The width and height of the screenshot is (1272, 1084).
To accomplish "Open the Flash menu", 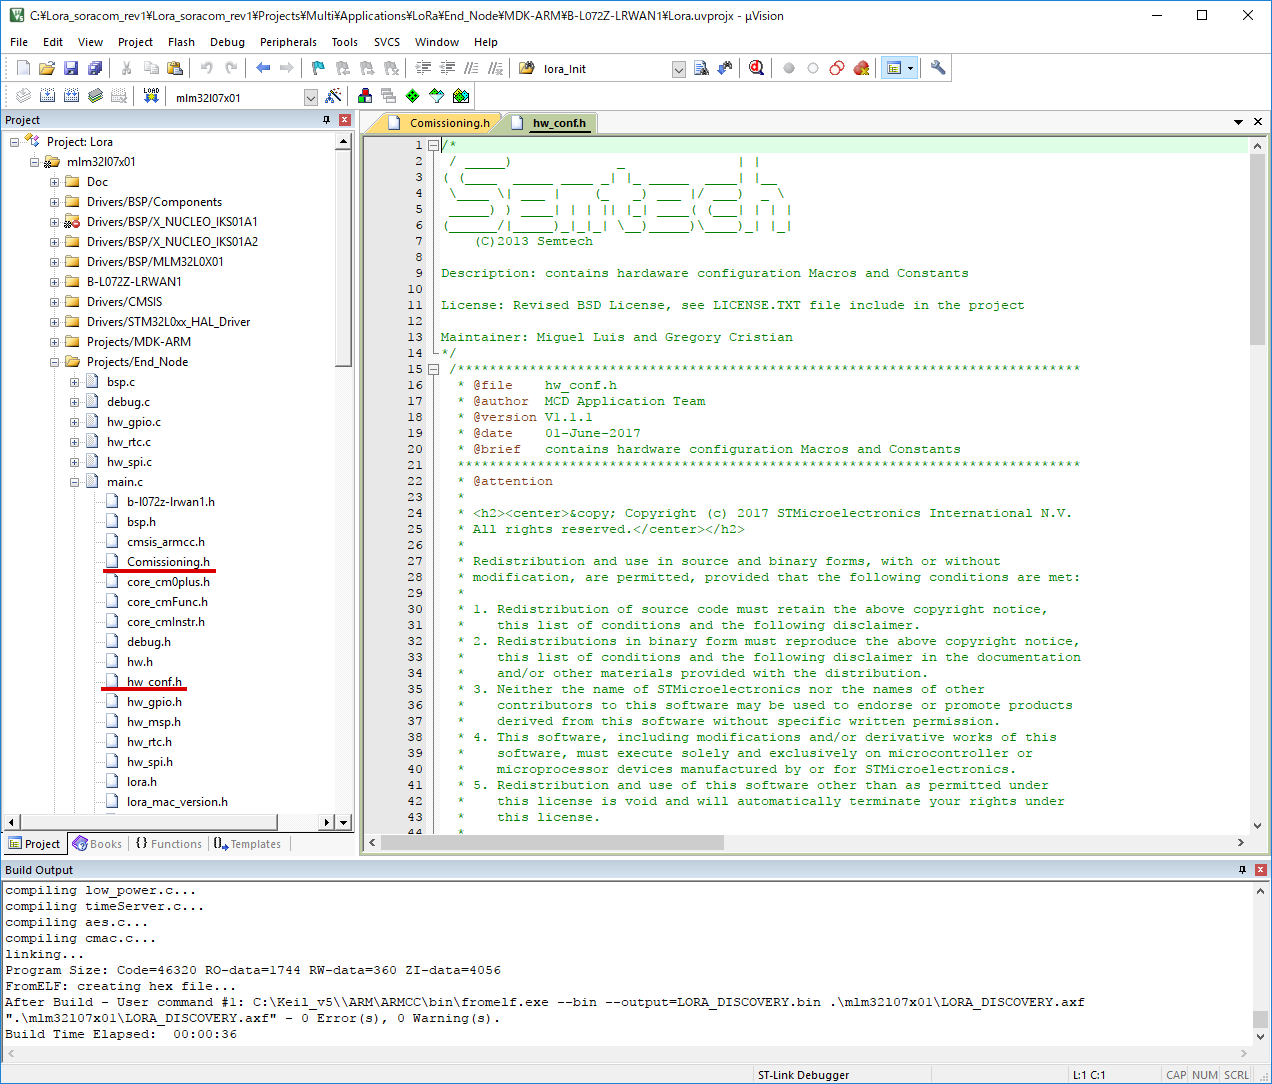I will 181,42.
